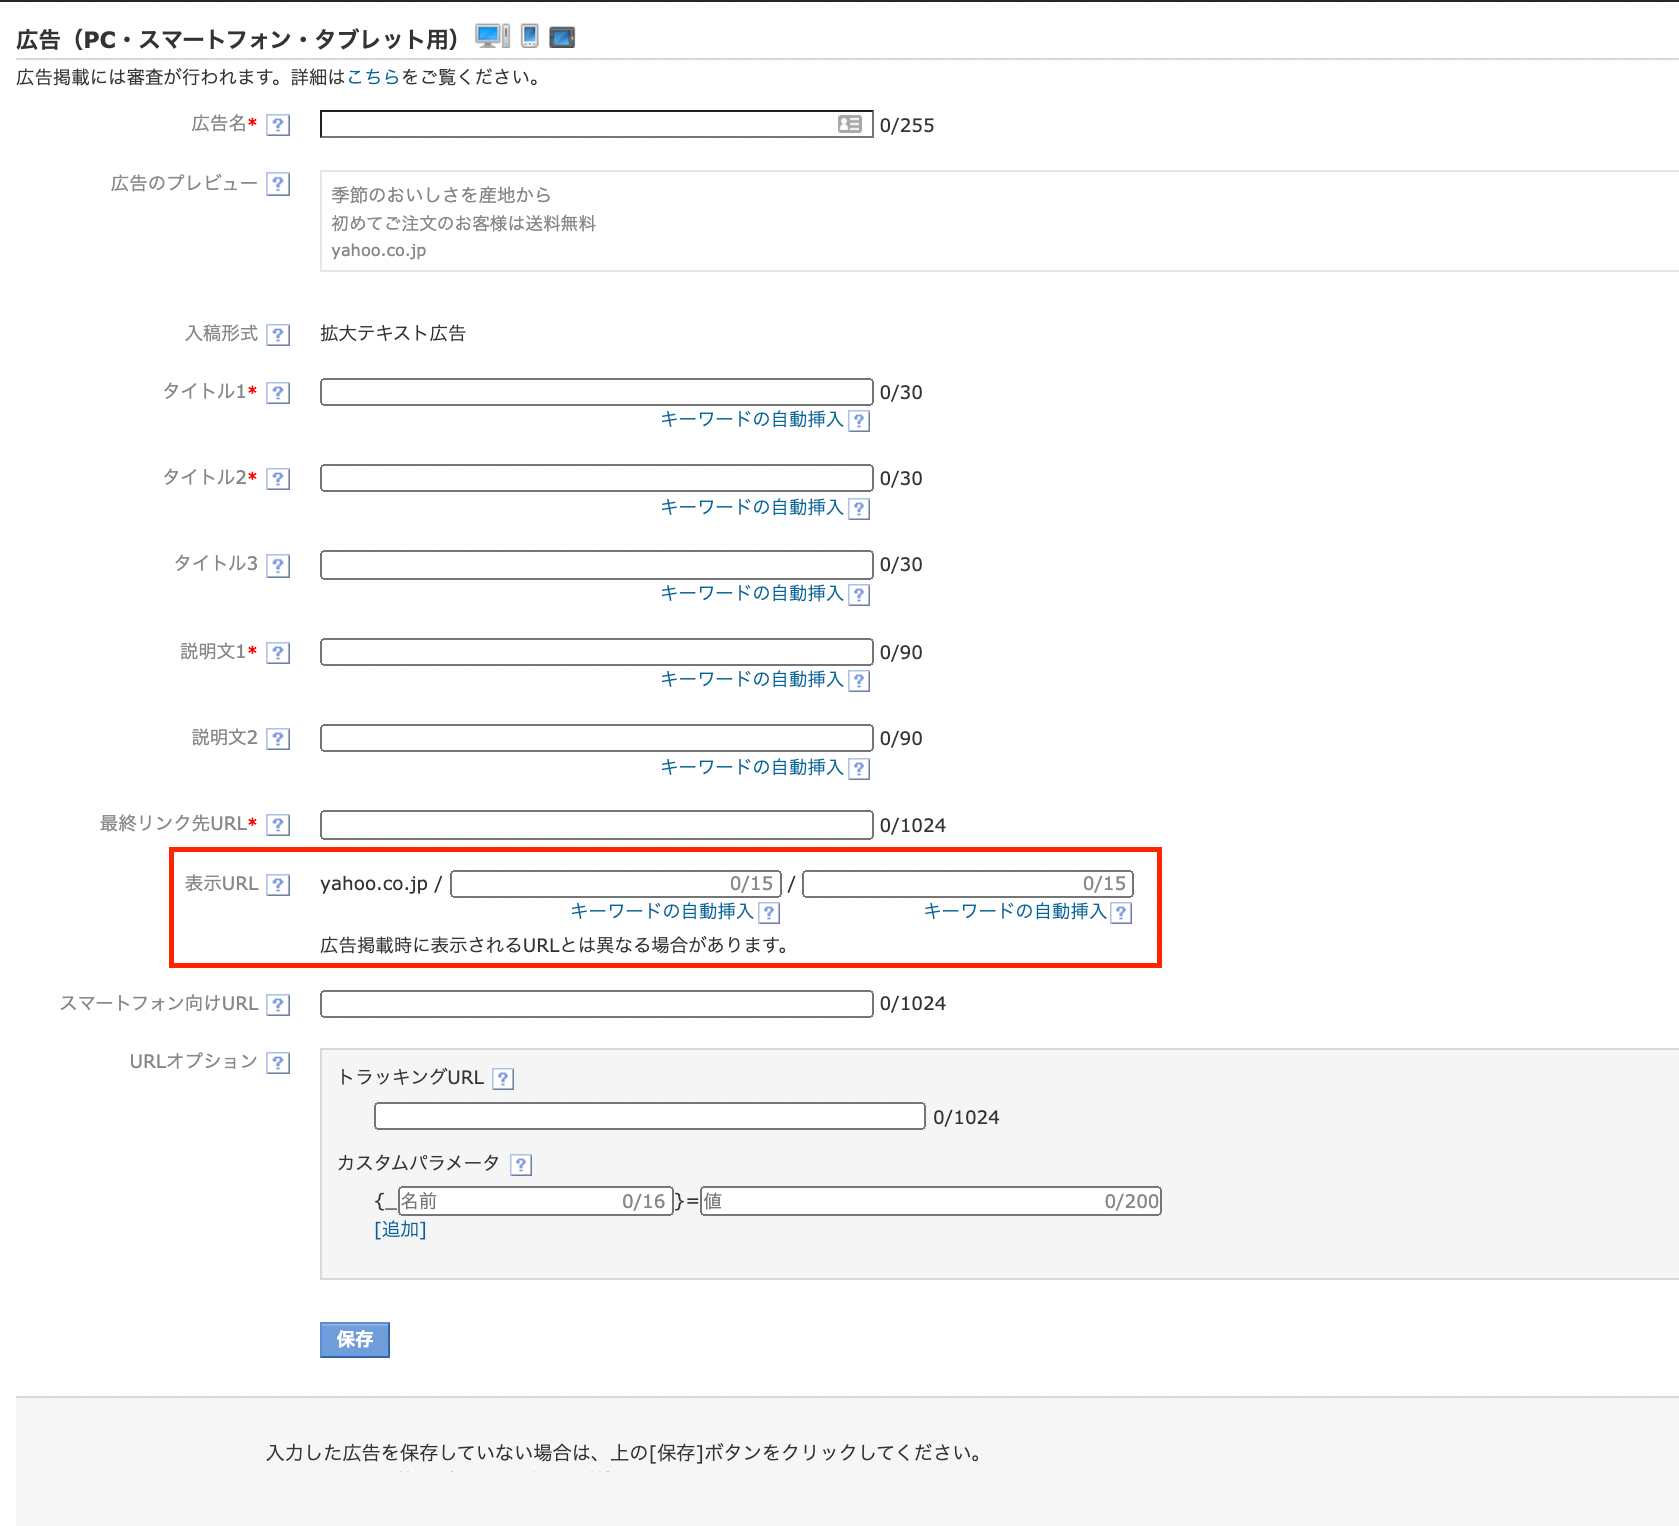This screenshot has width=1679, height=1526.
Task: Click the 保存 button
Action: (x=355, y=1340)
